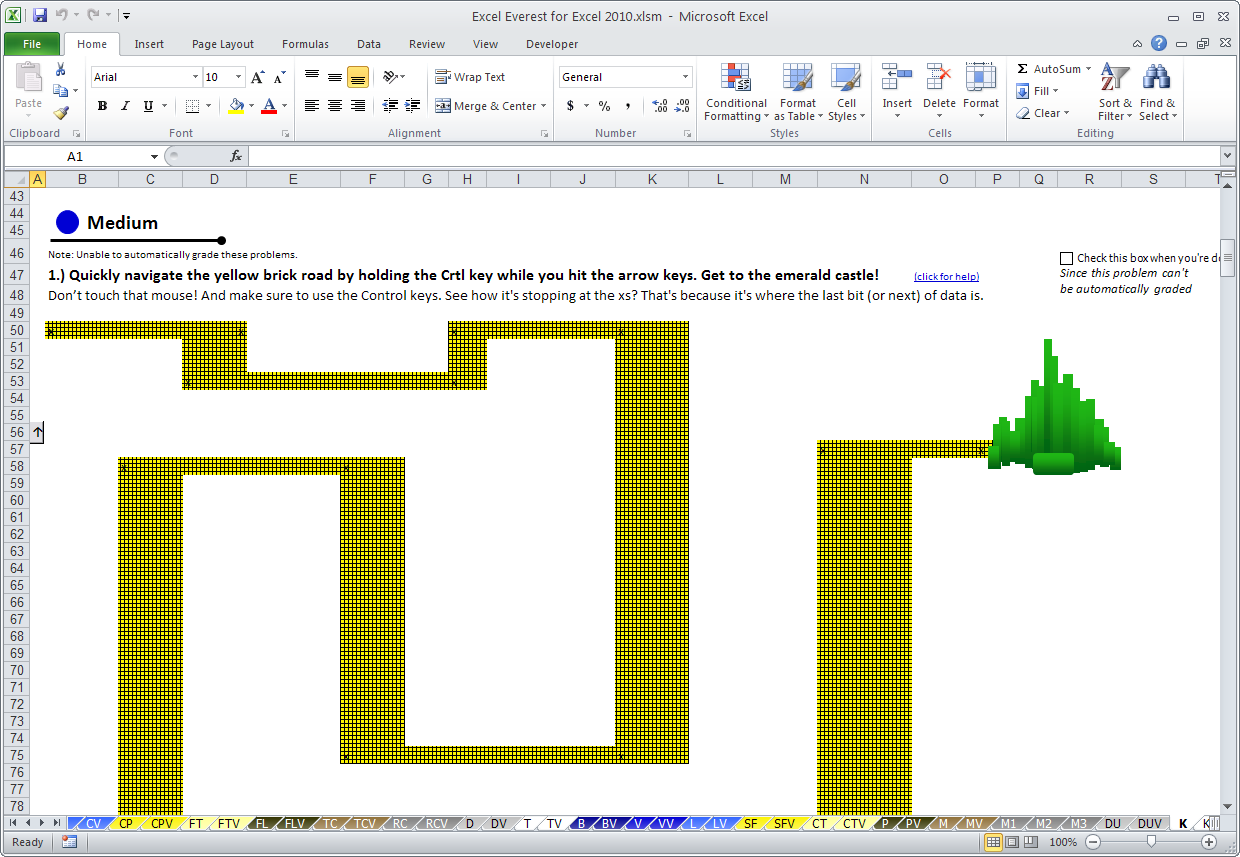Click the zoom slider handle

pos(1151,842)
